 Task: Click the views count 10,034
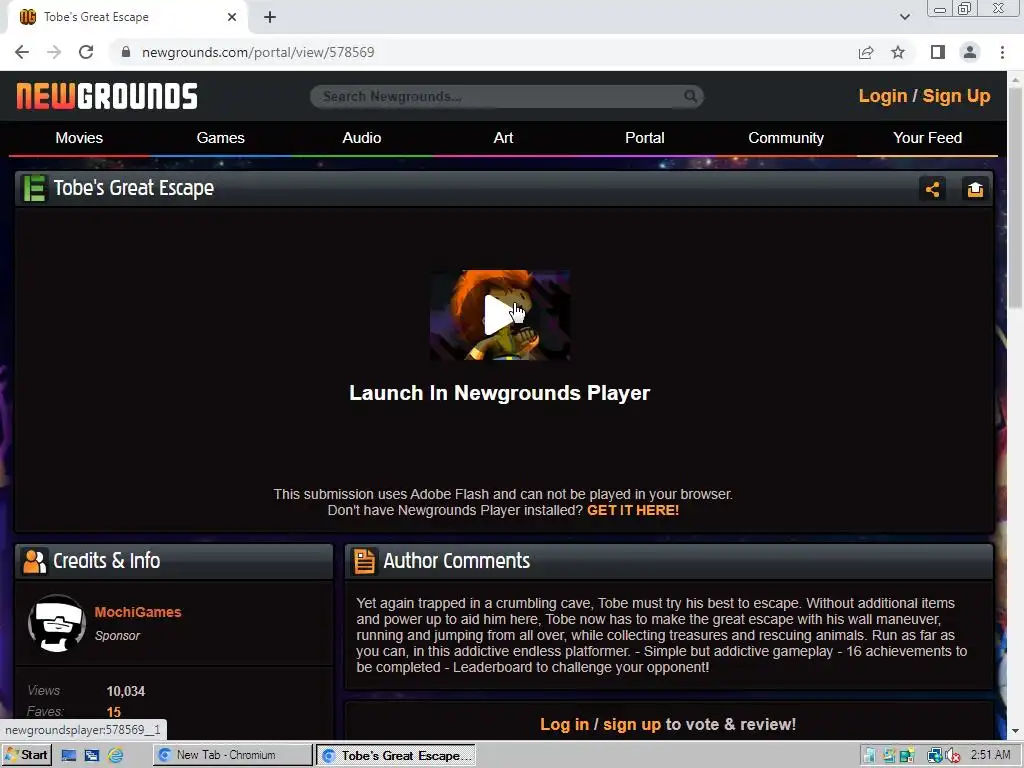[126, 691]
